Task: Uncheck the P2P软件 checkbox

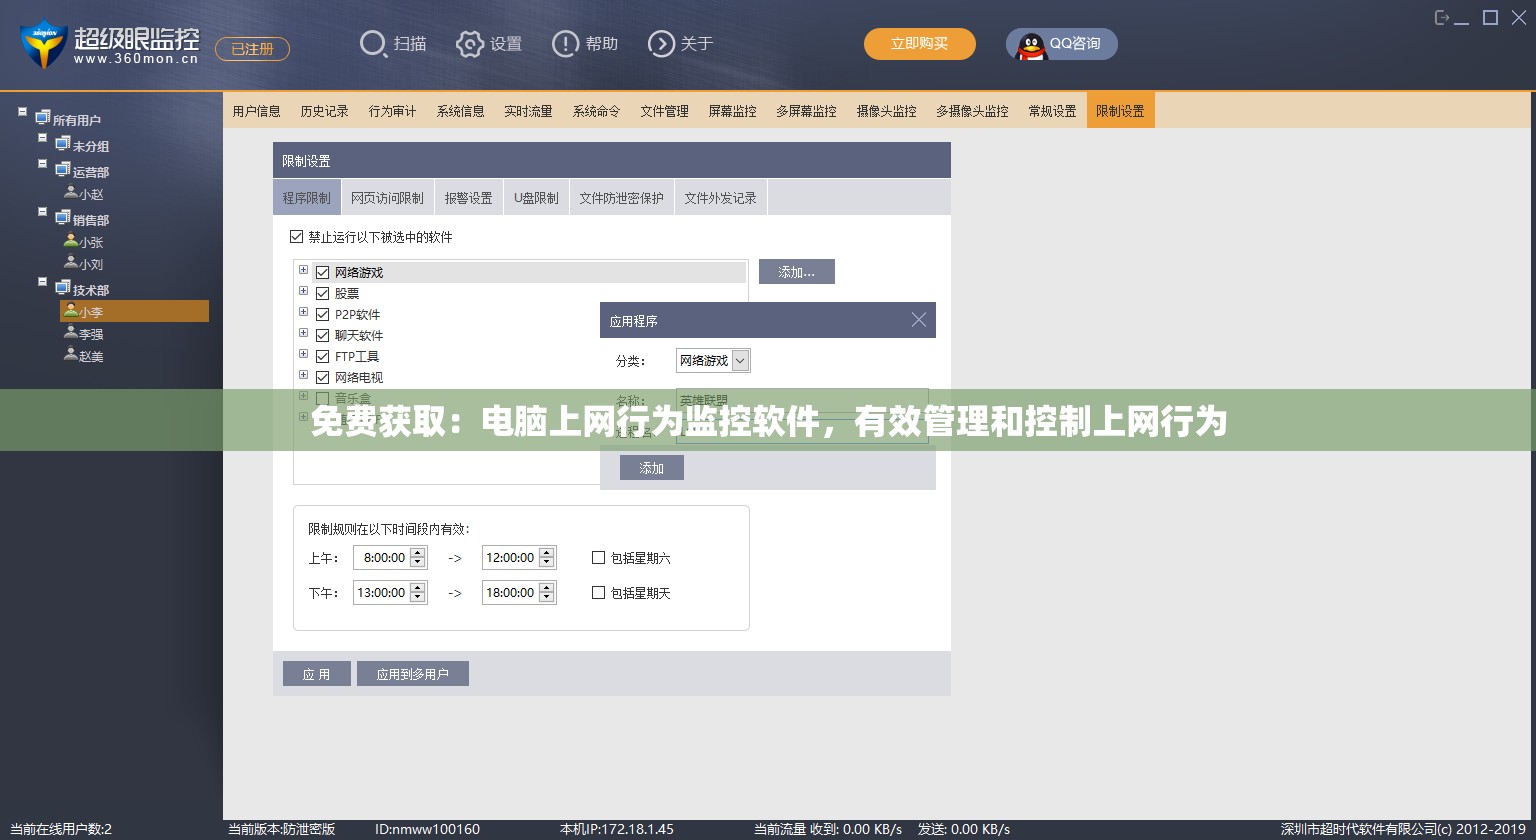Action: [x=322, y=314]
